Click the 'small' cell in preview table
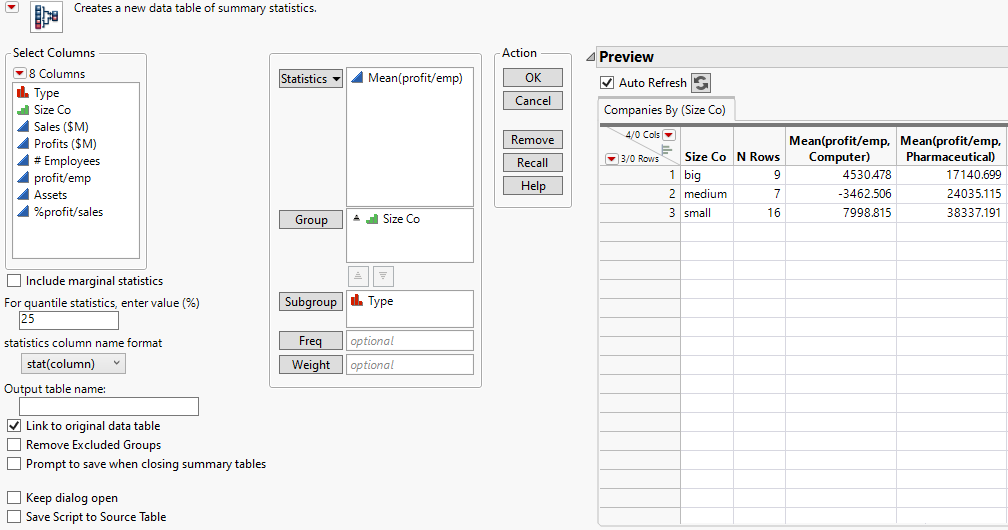The width and height of the screenshot is (1008, 530). 706,213
